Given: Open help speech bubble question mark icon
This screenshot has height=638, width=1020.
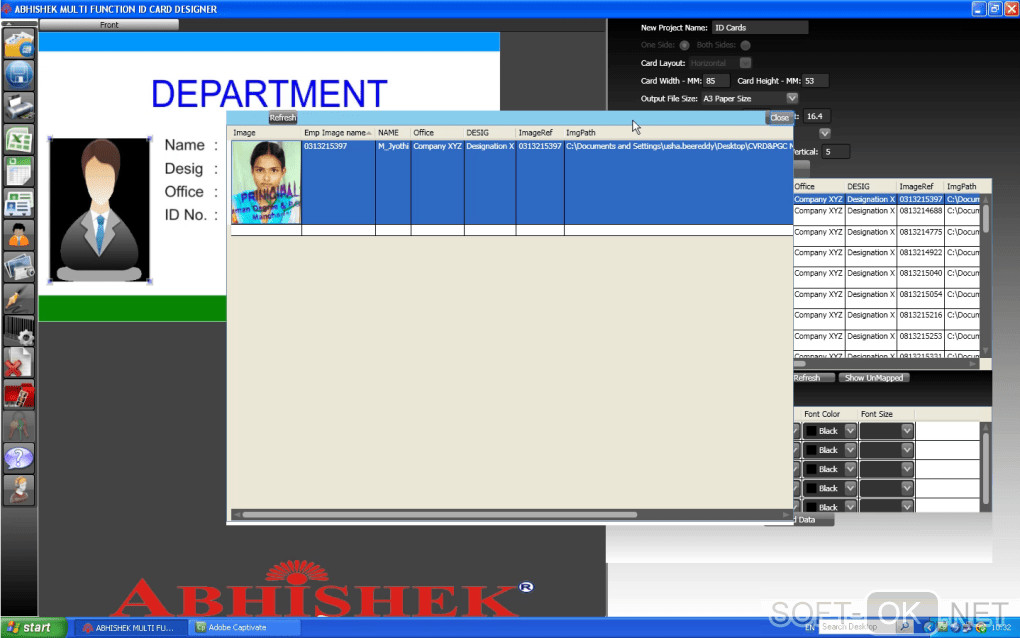Looking at the screenshot, I should 19,459.
